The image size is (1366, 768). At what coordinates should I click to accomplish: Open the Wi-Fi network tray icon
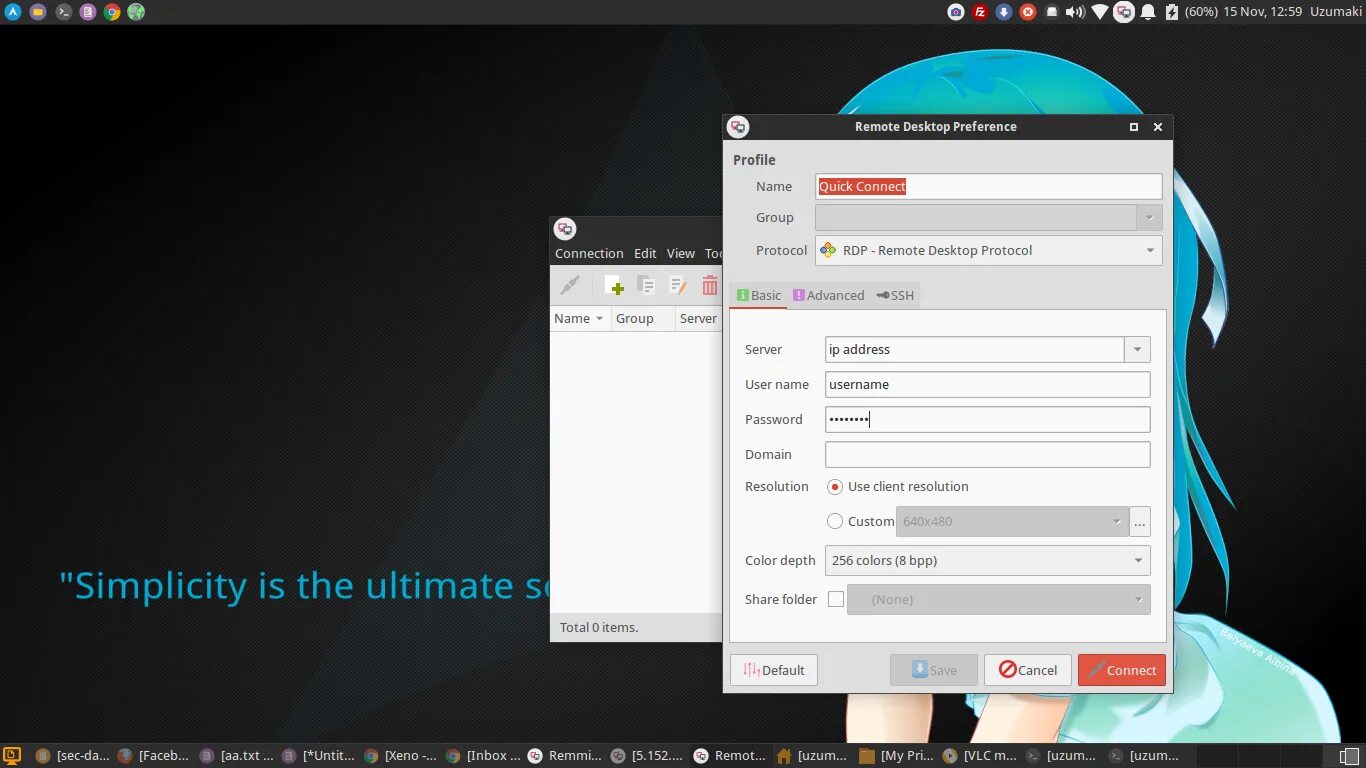tap(1100, 12)
